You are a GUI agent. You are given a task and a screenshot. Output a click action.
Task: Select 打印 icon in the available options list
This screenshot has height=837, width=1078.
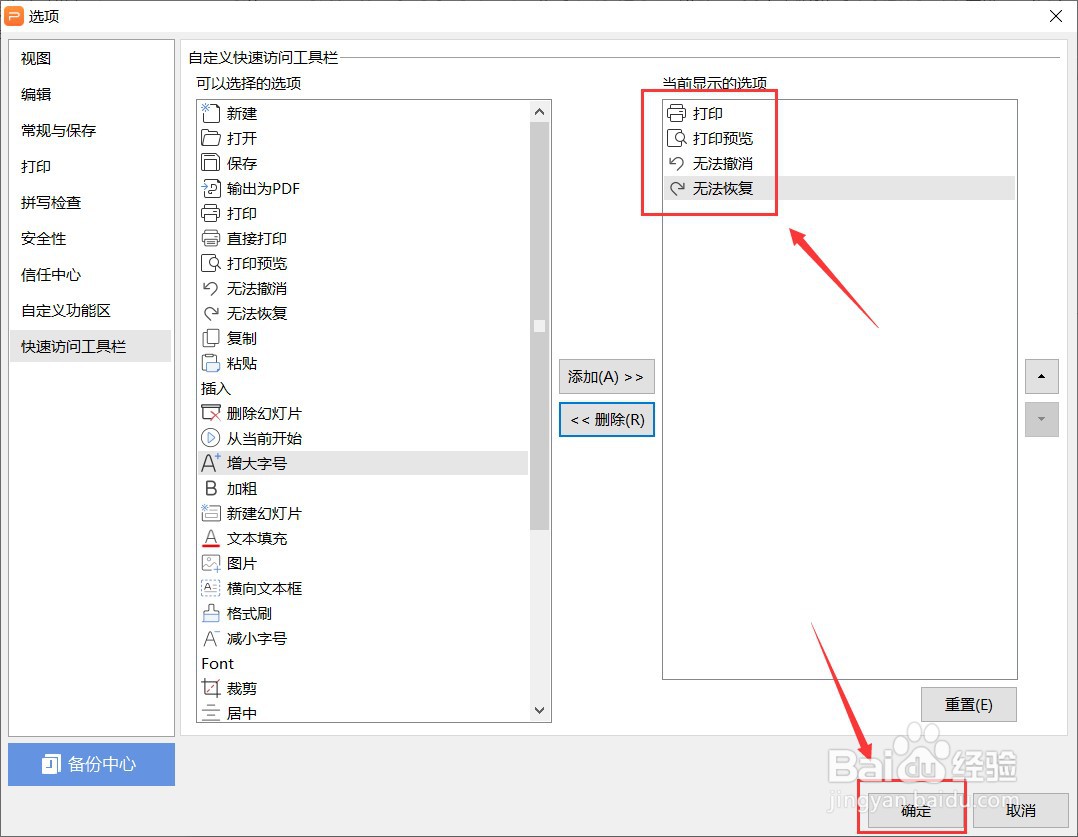coord(210,213)
